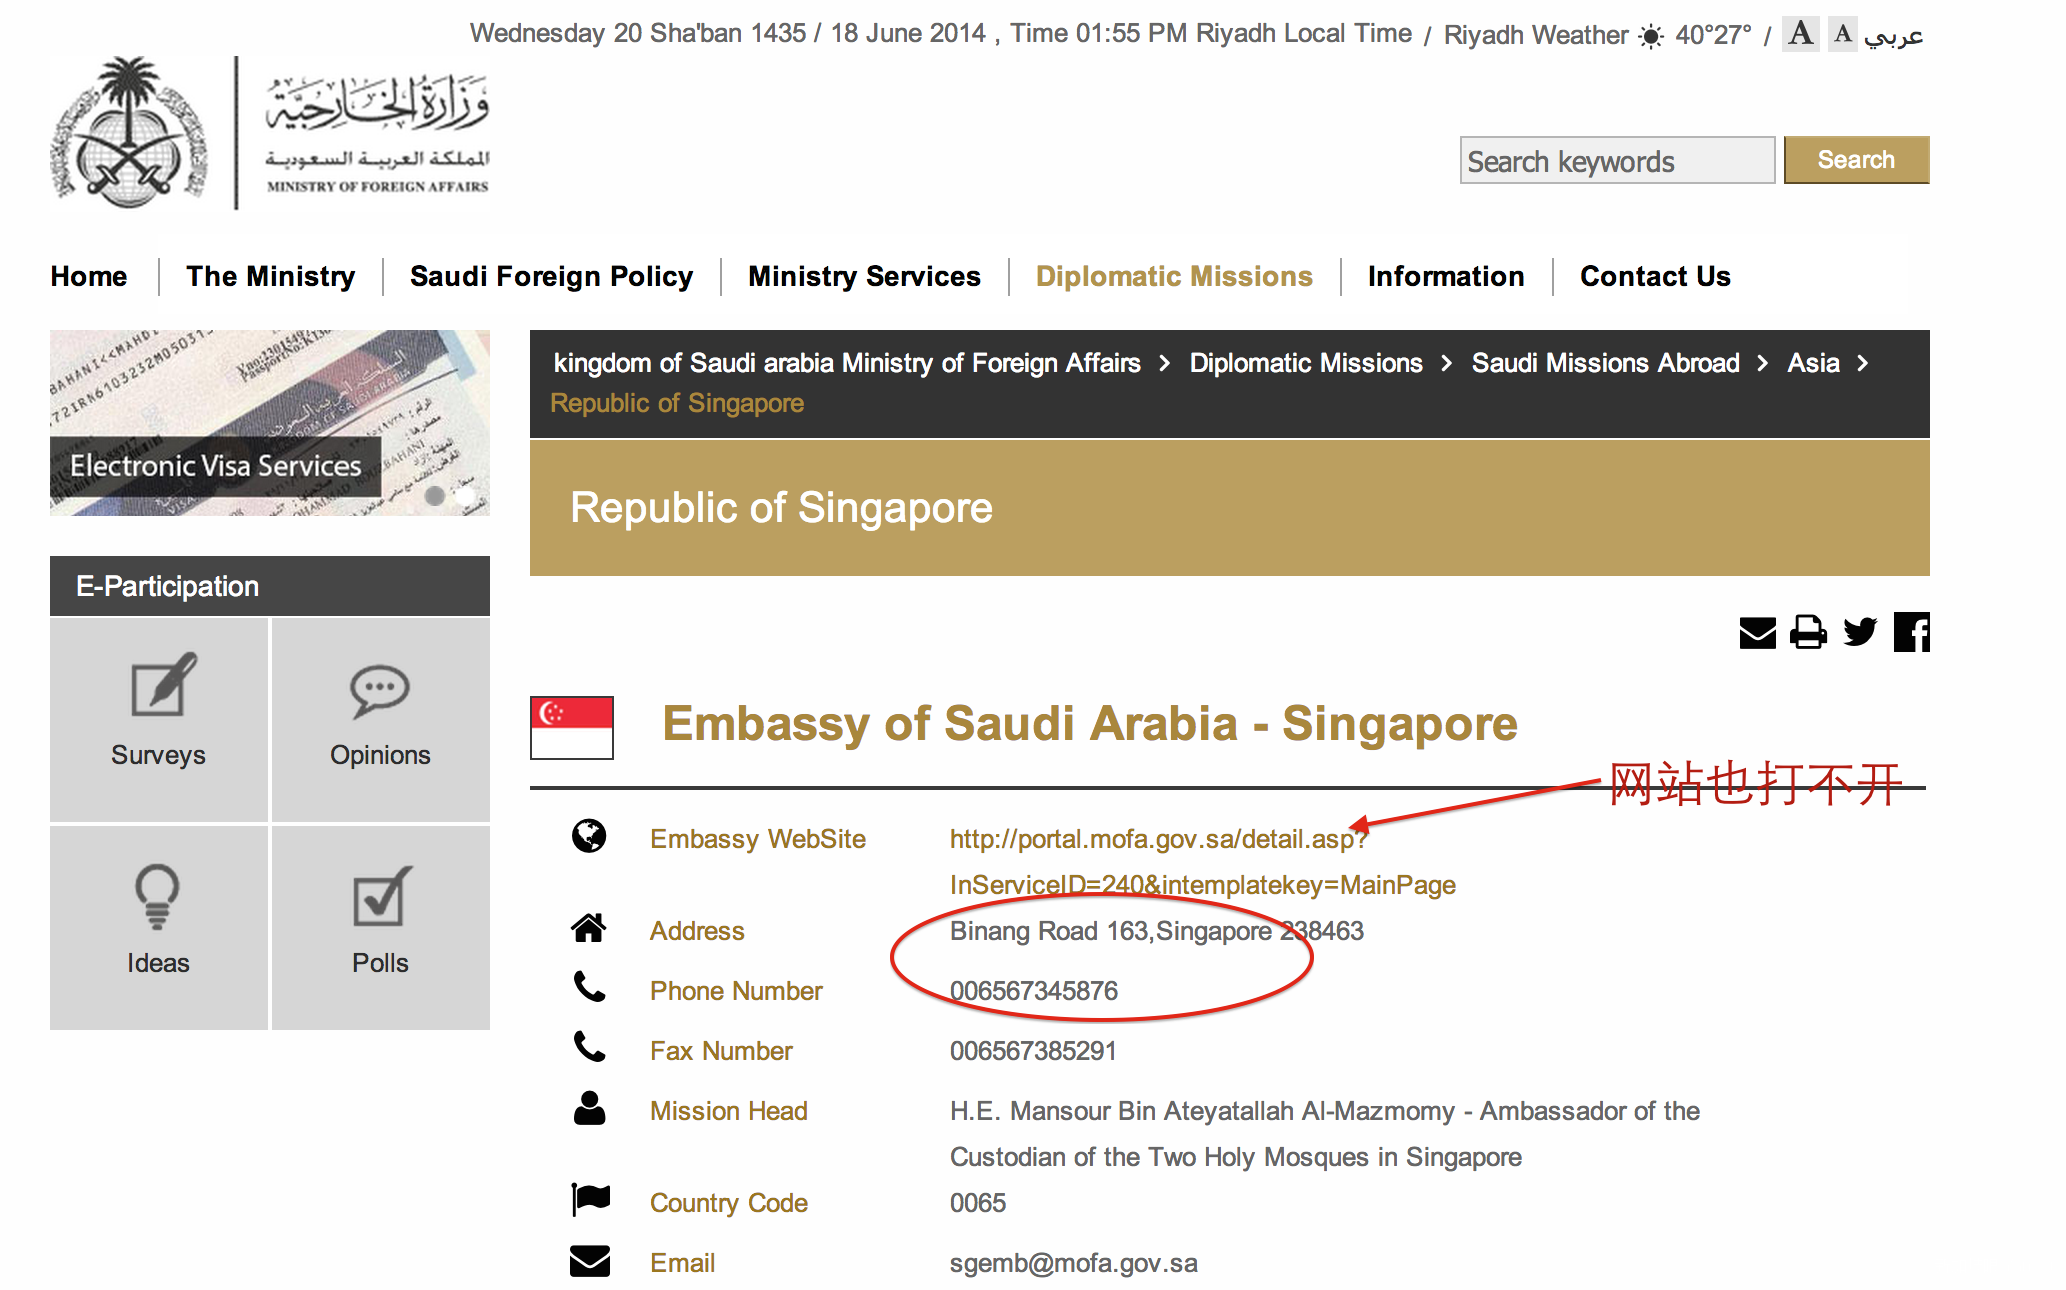The image size is (2066, 1290).
Task: Open the embassy website URL link
Action: pos(1157,840)
